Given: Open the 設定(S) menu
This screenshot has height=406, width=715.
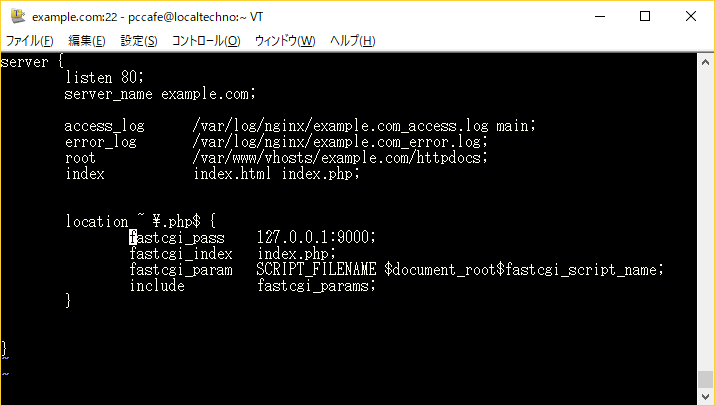Looking at the screenshot, I should 139,41.
